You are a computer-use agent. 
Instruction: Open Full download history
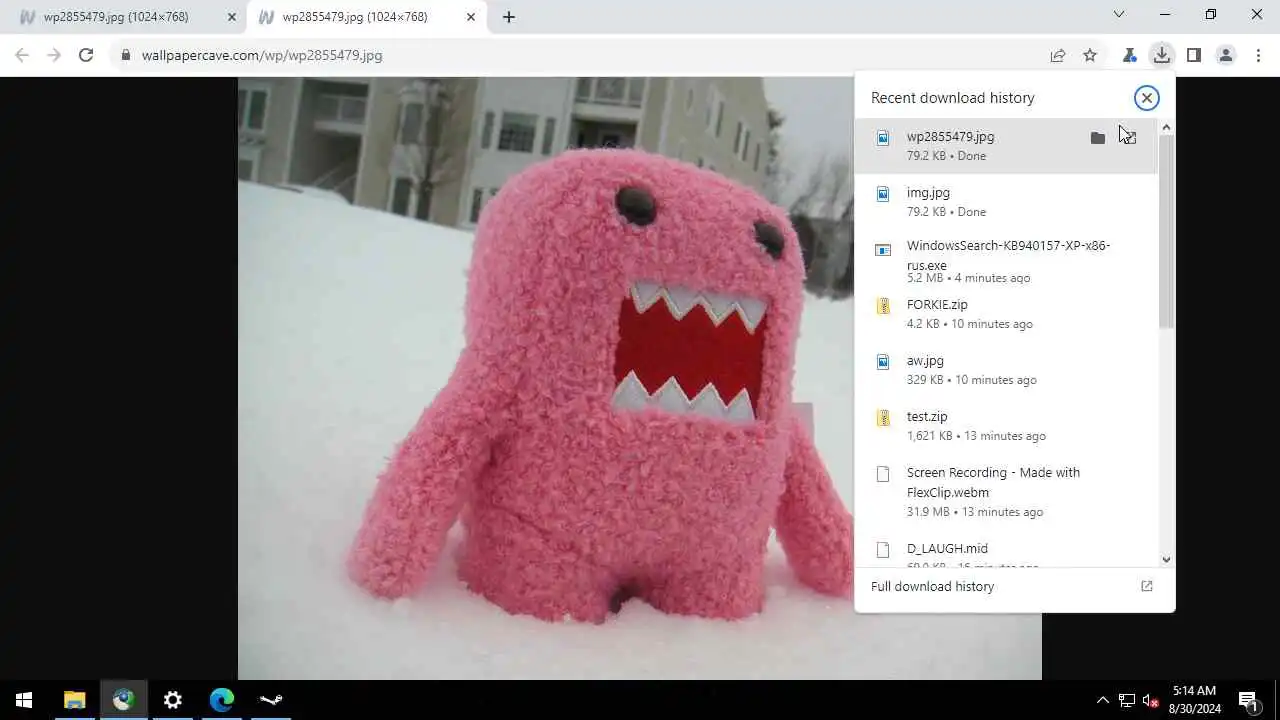tap(1014, 587)
